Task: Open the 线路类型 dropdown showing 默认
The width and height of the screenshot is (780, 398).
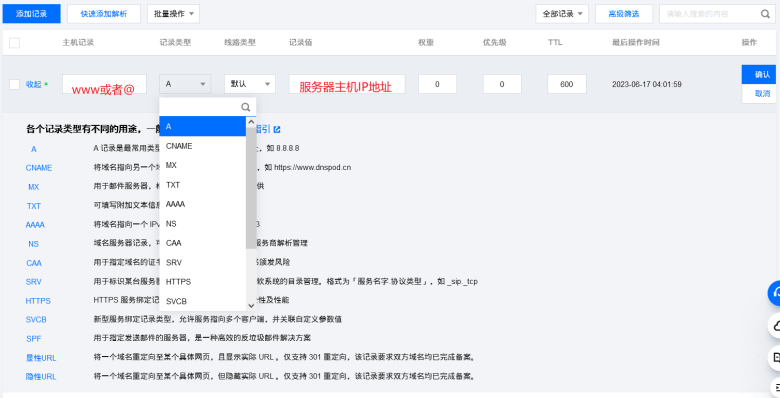Action: click(x=250, y=84)
